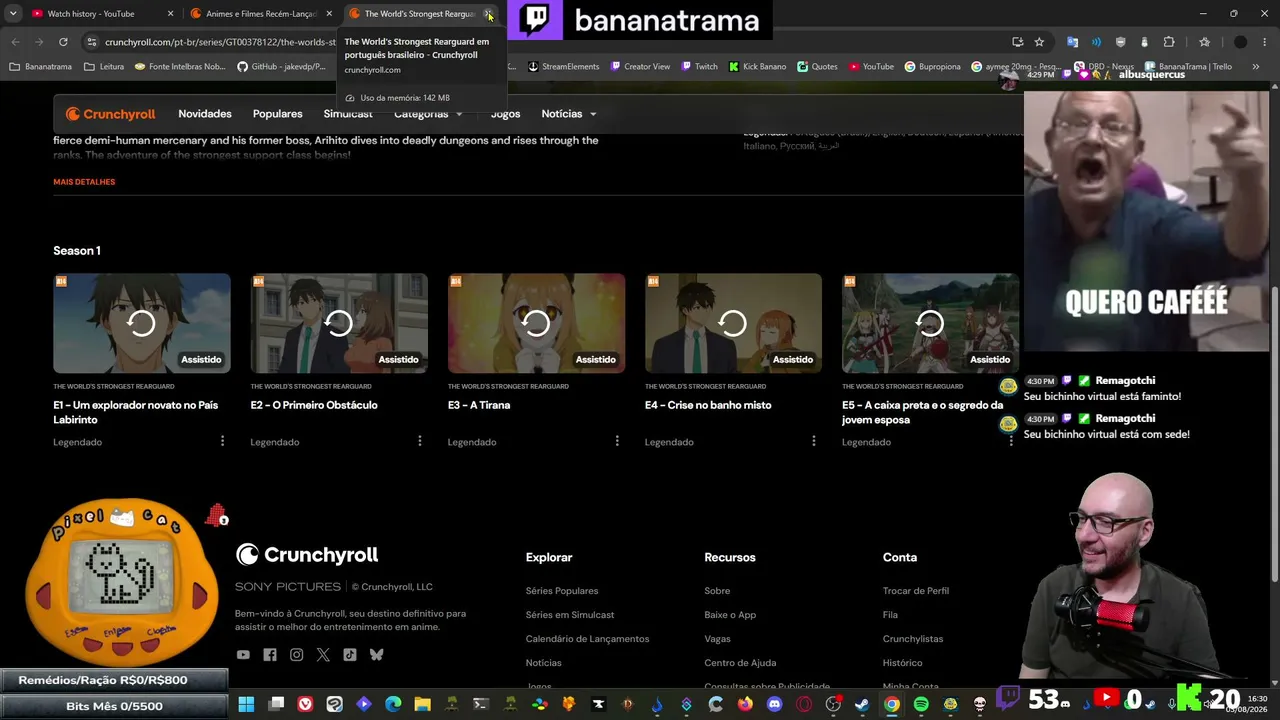Screen dimensions: 1280x720
Task: Open Leitura bookmark folder
Action: tap(104, 67)
